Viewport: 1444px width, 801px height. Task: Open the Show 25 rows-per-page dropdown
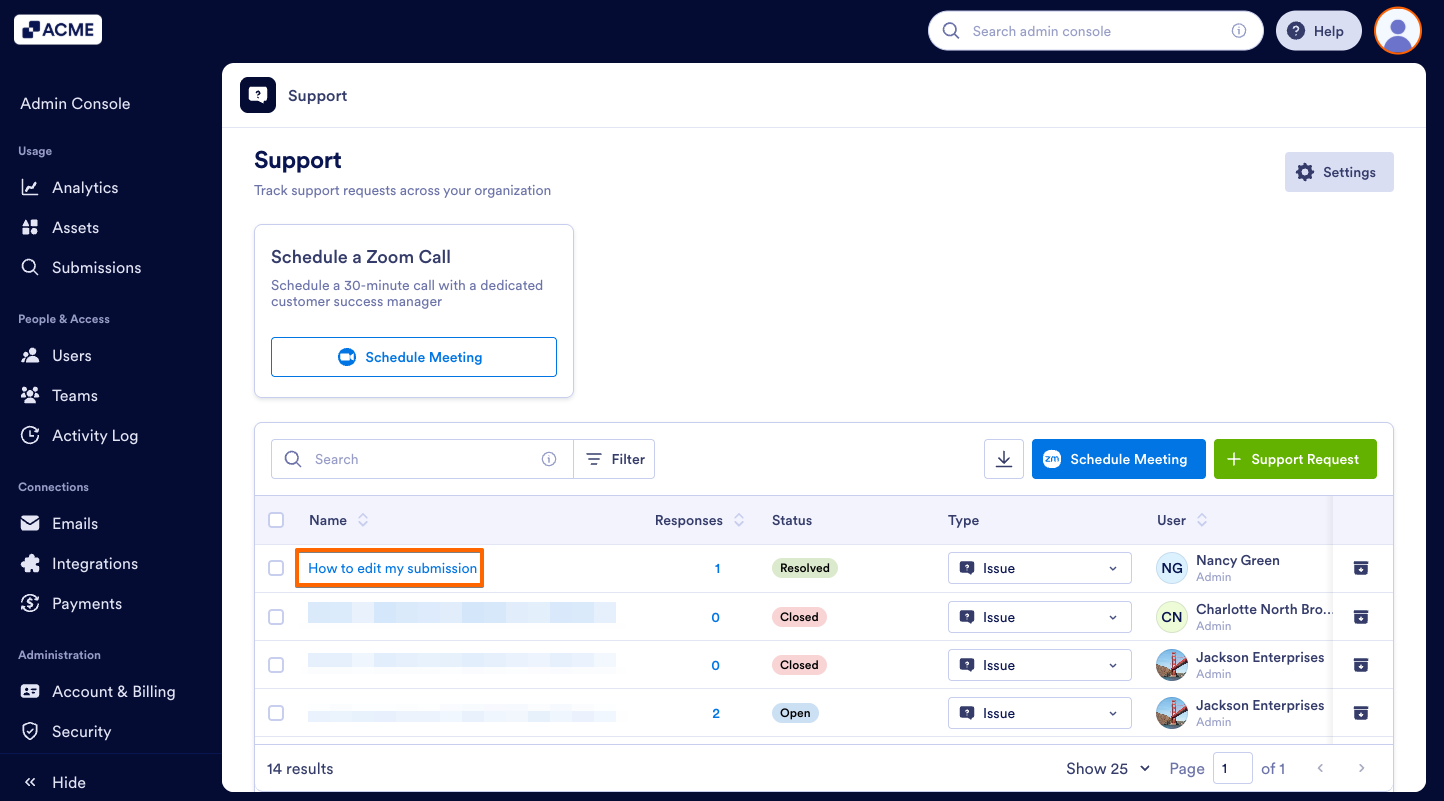tap(1108, 768)
